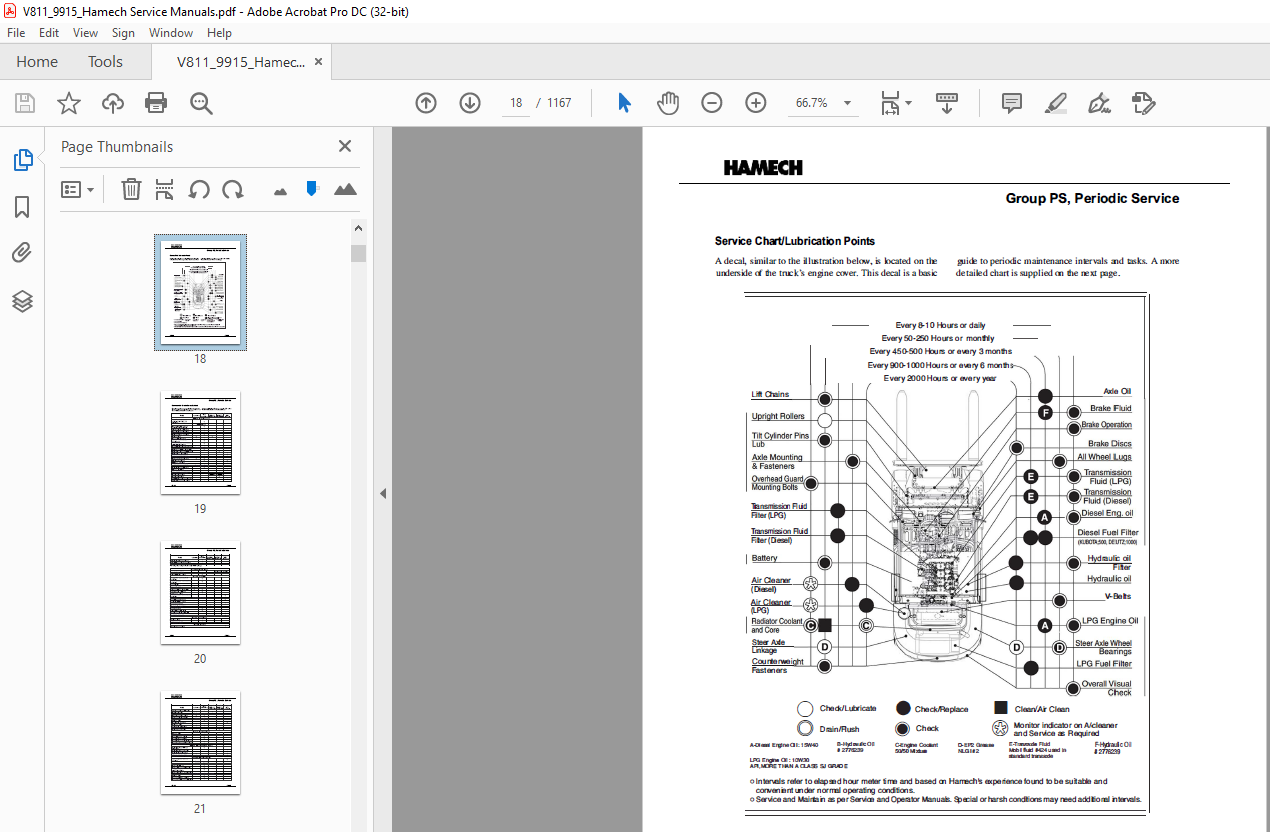Open the thumbnail Options dropdown menu
Image resolution: width=1270 pixels, height=832 pixels.
pos(78,189)
